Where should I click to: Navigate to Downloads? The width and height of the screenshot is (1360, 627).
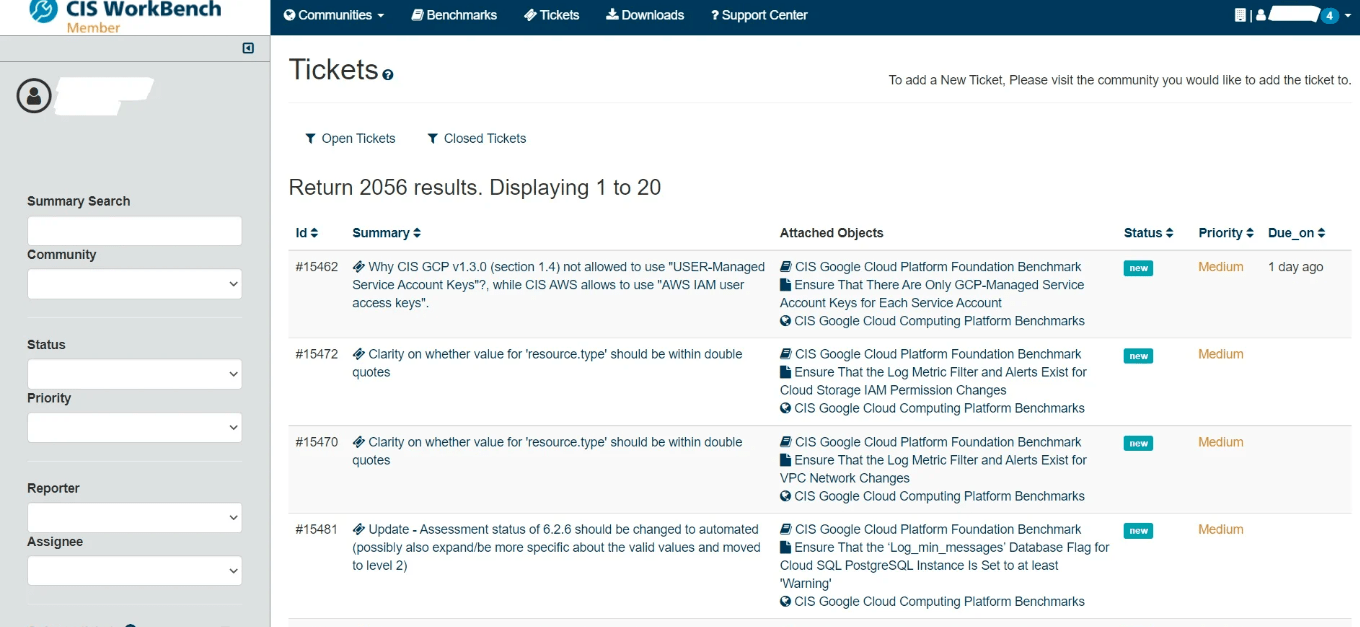645,15
